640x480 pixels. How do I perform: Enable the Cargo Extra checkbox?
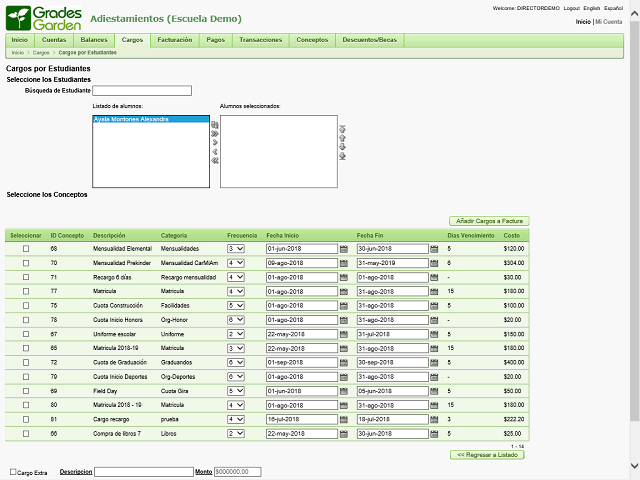[13, 472]
